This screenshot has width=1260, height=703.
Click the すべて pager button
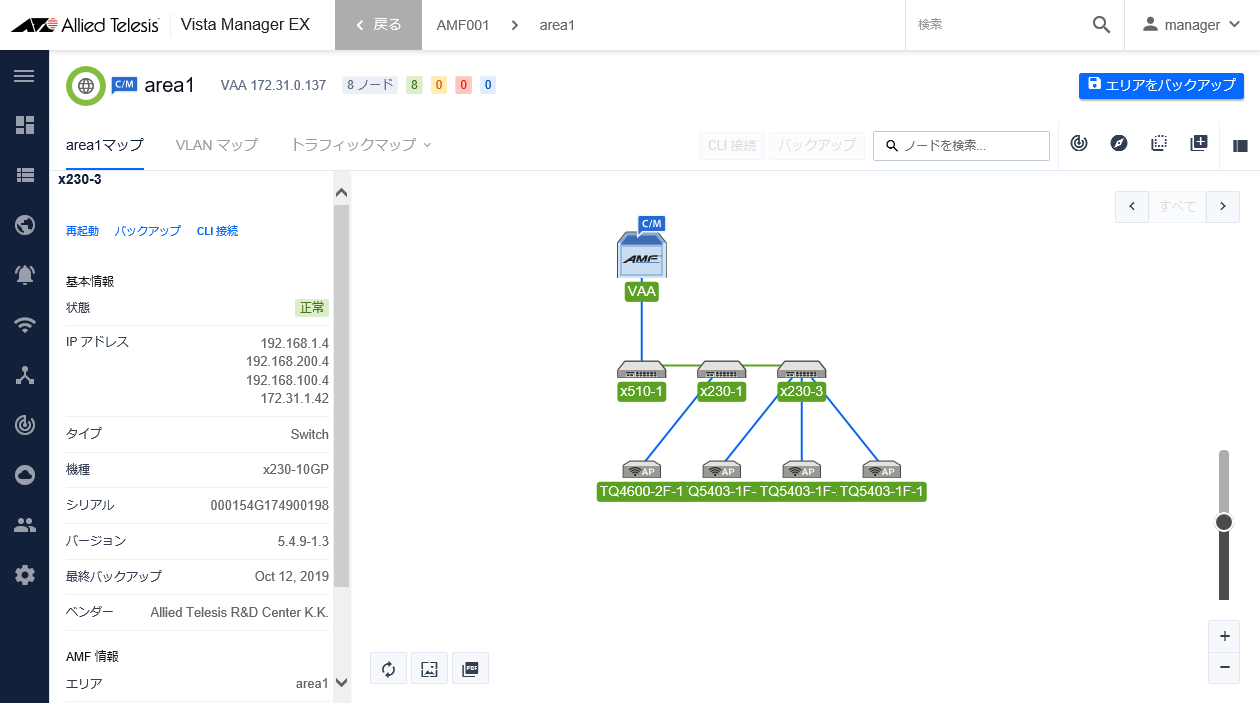point(1177,207)
